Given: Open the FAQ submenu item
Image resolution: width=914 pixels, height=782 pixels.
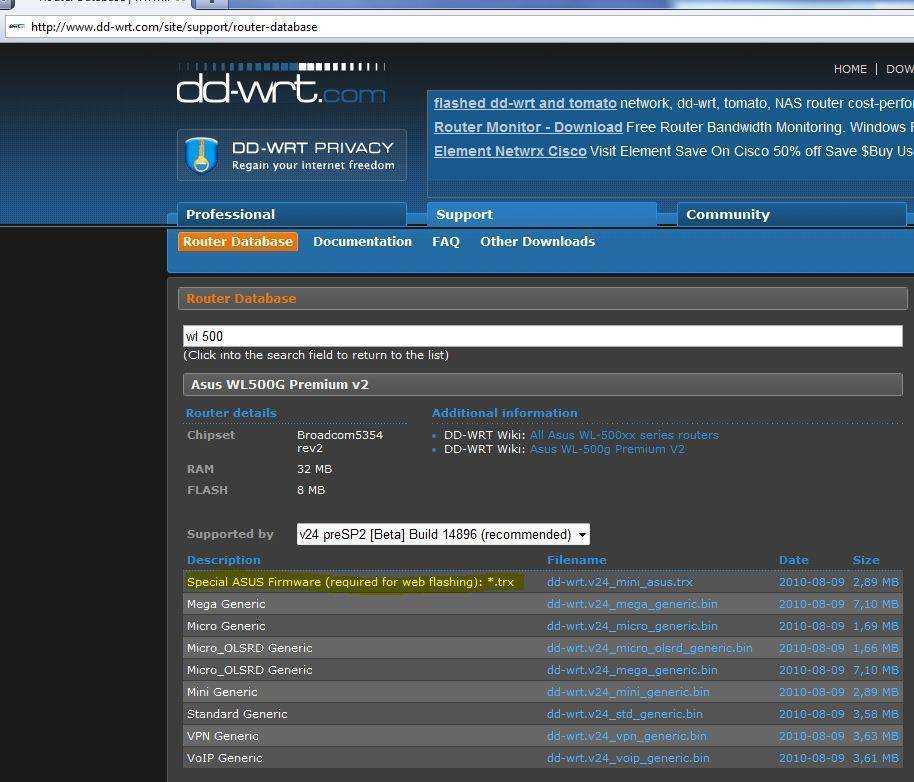Looking at the screenshot, I should (x=446, y=241).
